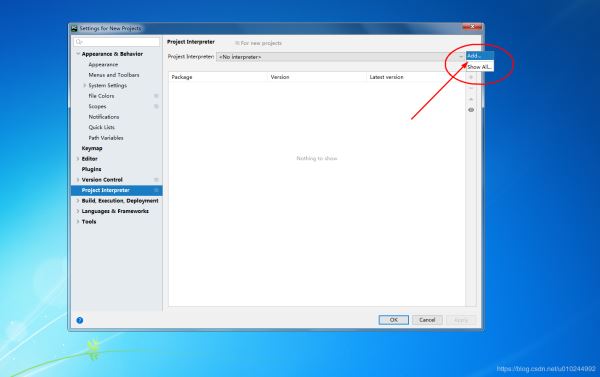Image resolution: width=600 pixels, height=377 pixels.
Task: Choose Show All... from the interpreter popup
Action: point(480,67)
